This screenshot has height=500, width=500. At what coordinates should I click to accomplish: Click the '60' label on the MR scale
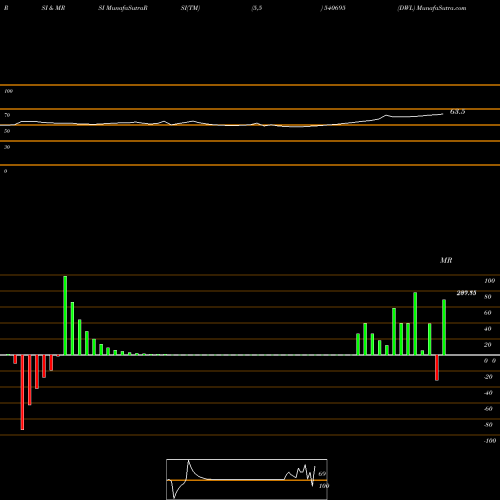coord(488,313)
